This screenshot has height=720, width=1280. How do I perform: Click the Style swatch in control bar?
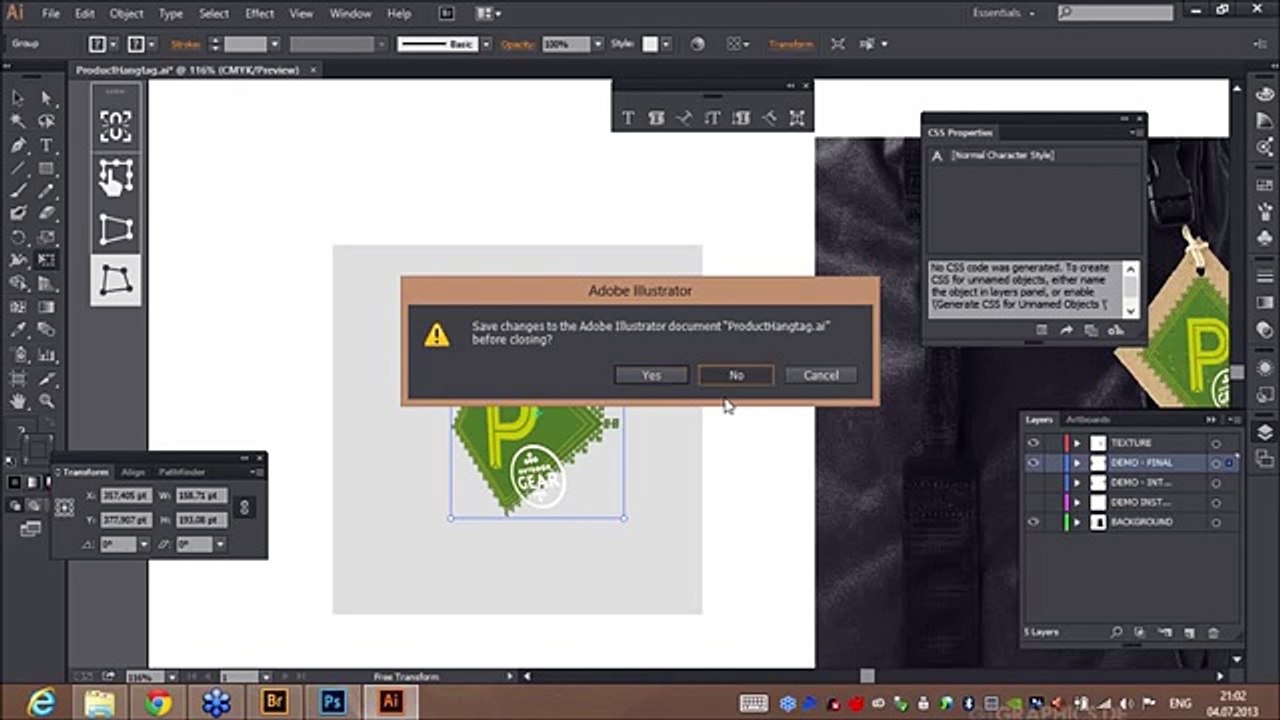tap(650, 44)
